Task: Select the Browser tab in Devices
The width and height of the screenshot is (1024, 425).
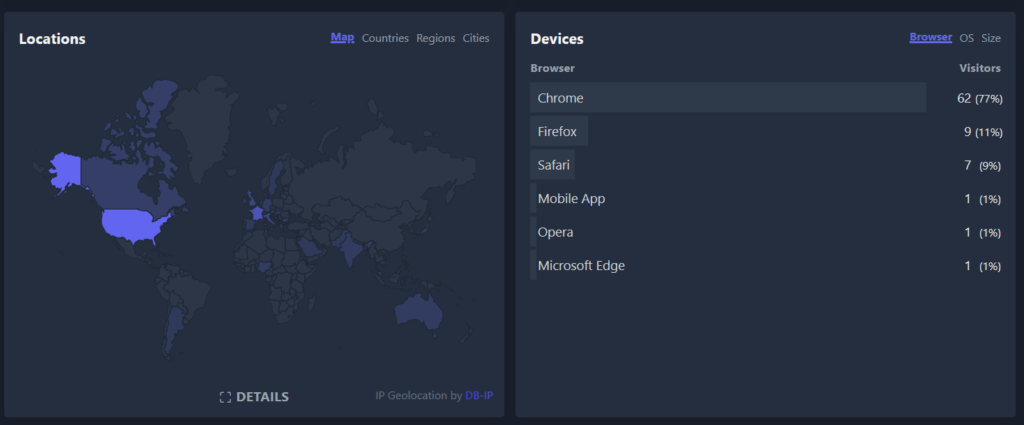Action: coord(931,37)
